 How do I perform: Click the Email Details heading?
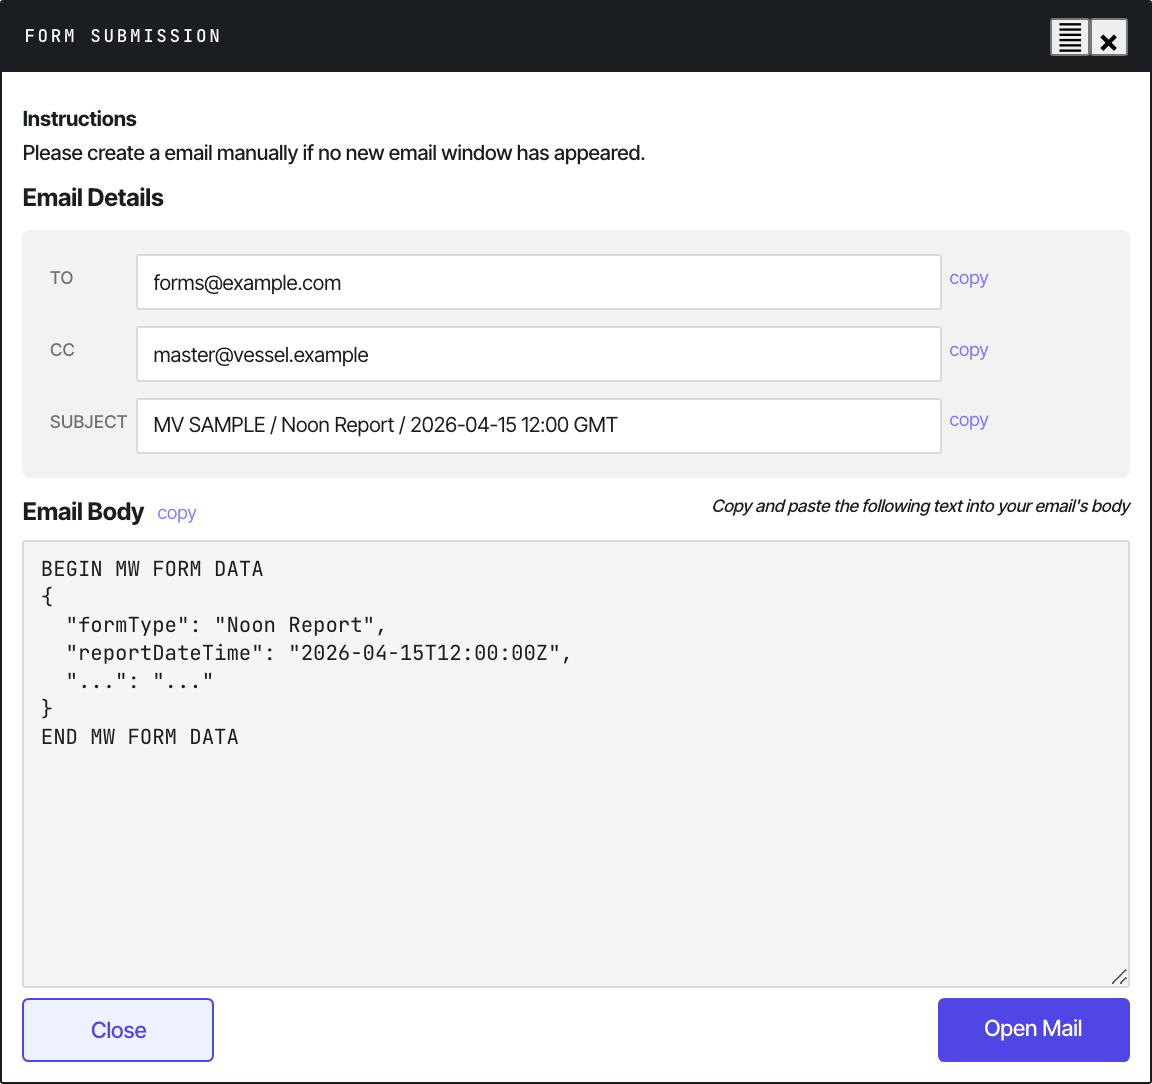coord(93,198)
